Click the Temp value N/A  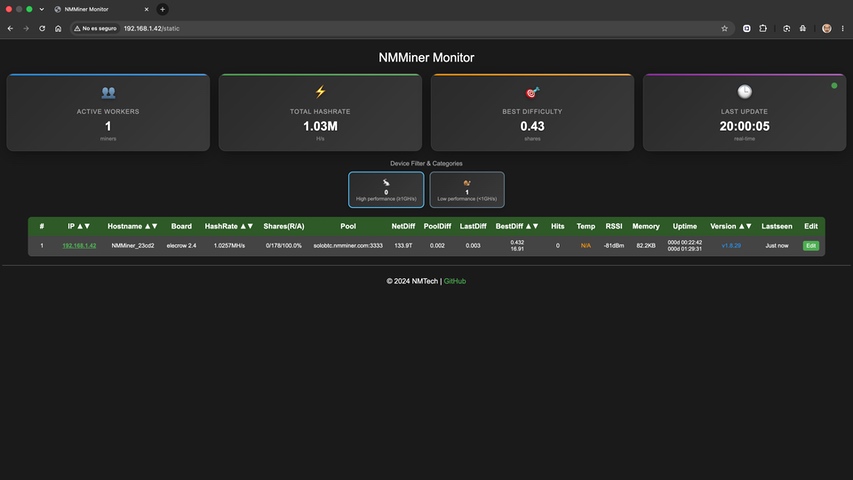(x=585, y=245)
